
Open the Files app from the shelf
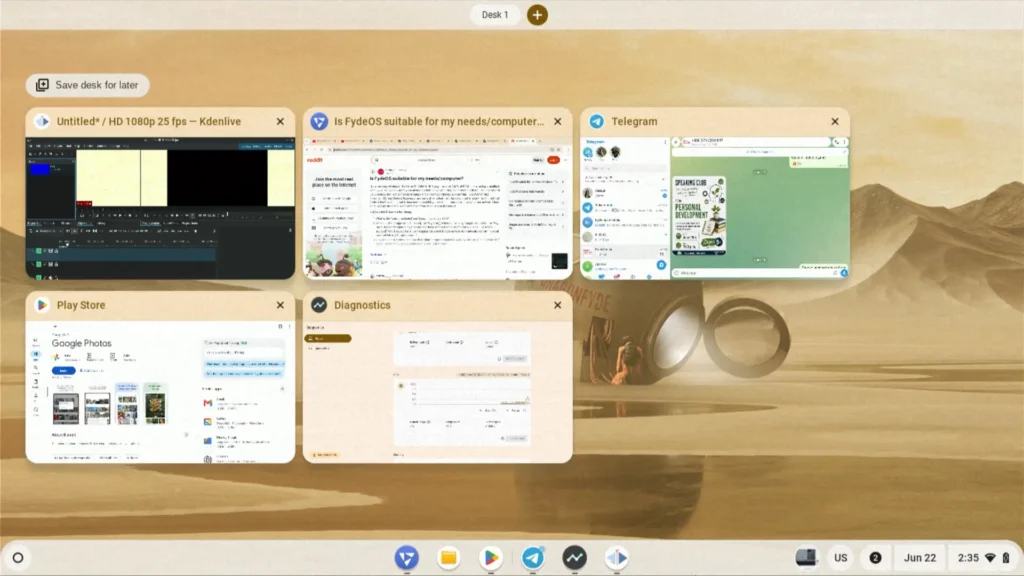click(x=449, y=558)
